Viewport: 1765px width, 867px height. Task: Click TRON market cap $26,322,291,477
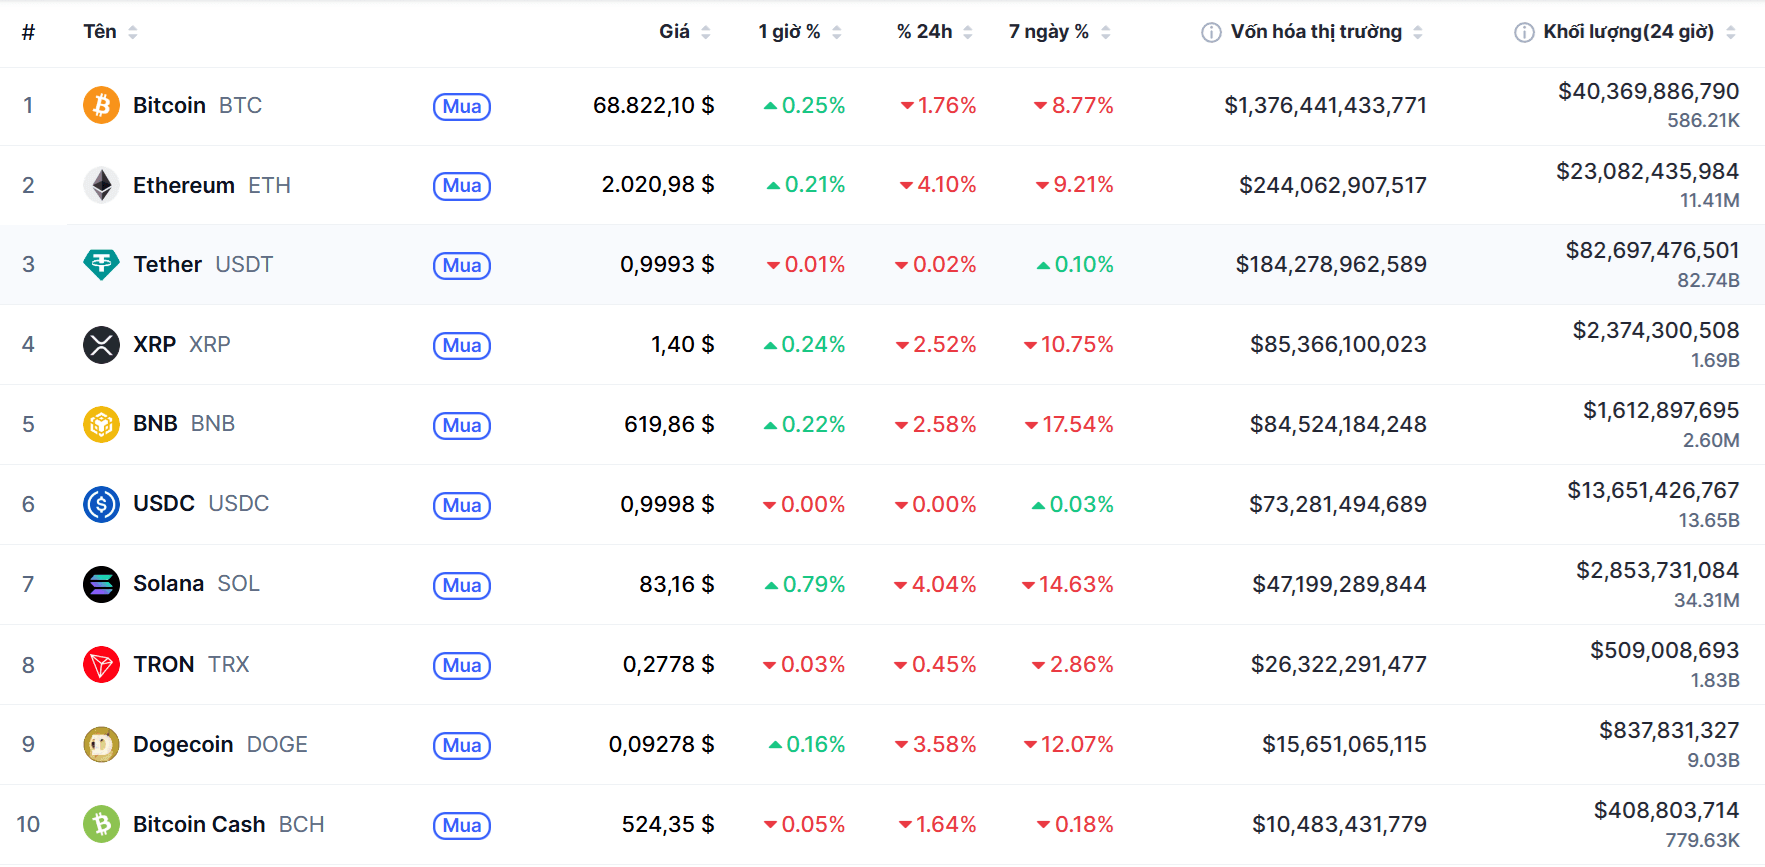pos(1339,664)
